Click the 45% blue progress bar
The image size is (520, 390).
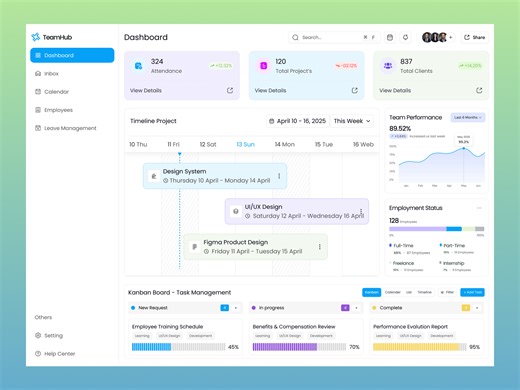[179, 347]
